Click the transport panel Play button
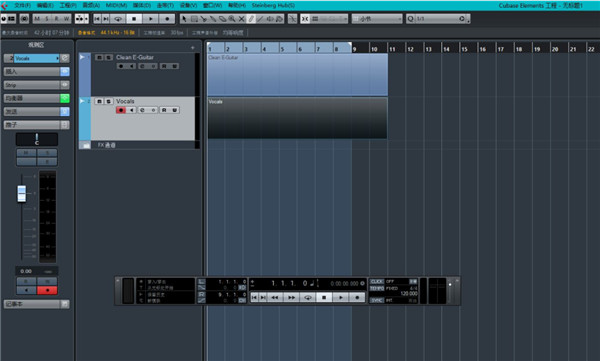This screenshot has width=600, height=361. [341, 297]
